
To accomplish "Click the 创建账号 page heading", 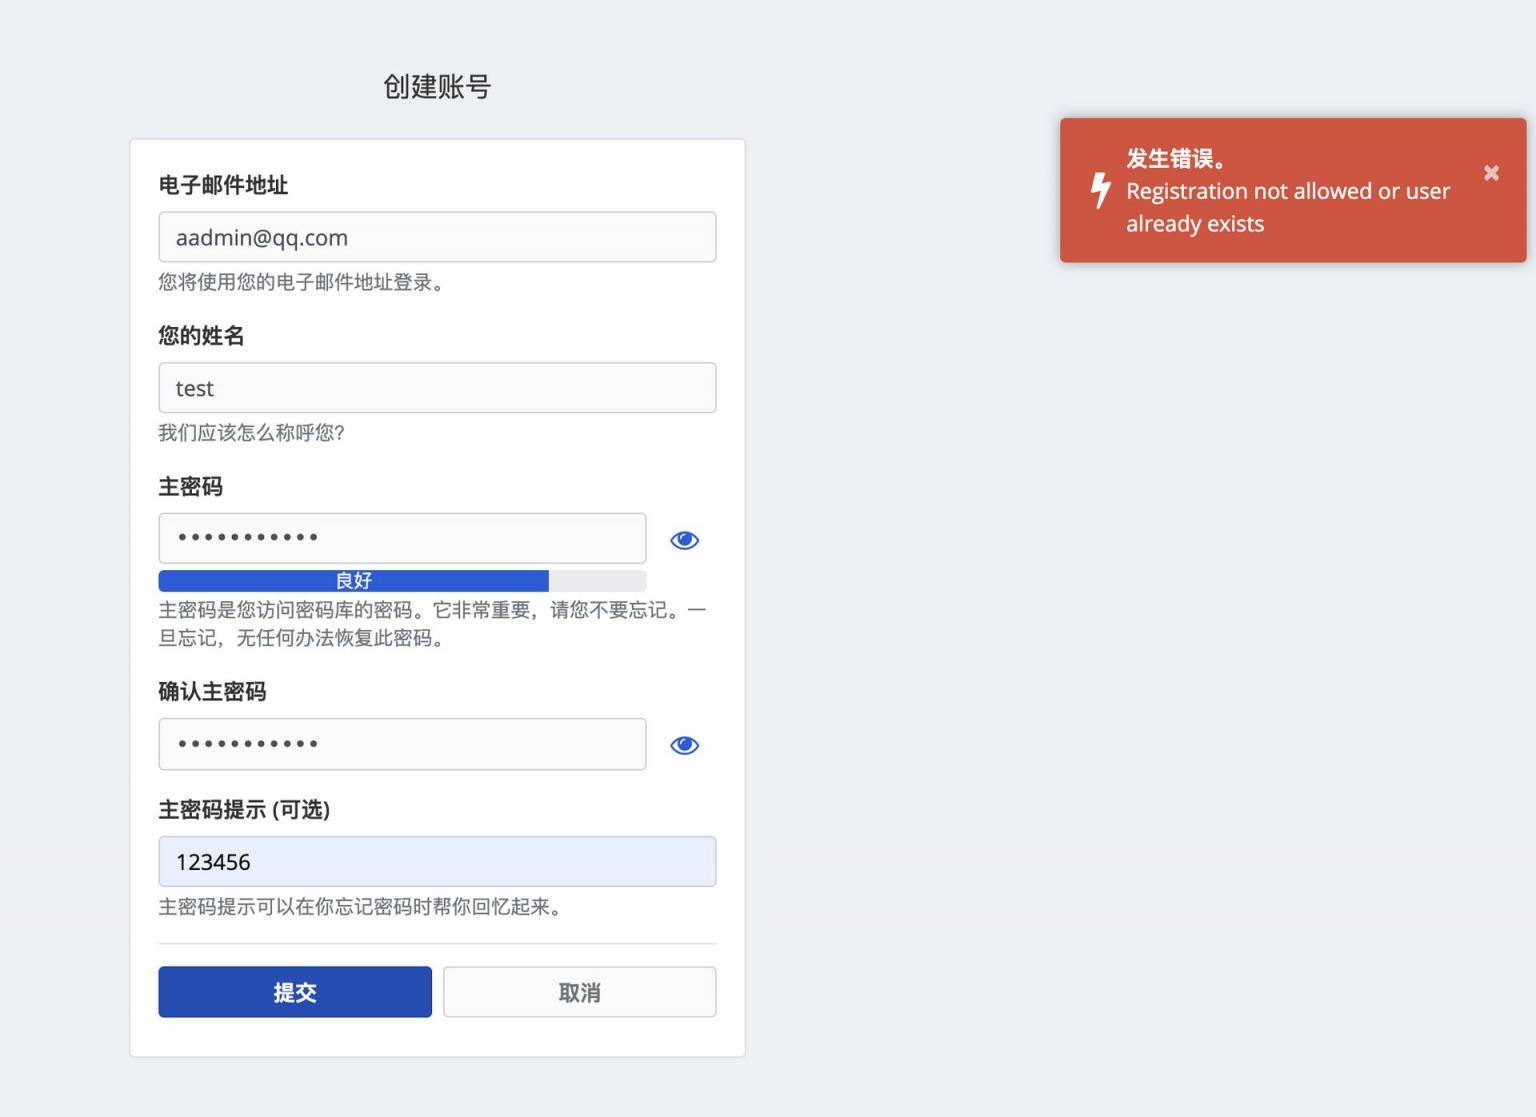I will pos(437,87).
